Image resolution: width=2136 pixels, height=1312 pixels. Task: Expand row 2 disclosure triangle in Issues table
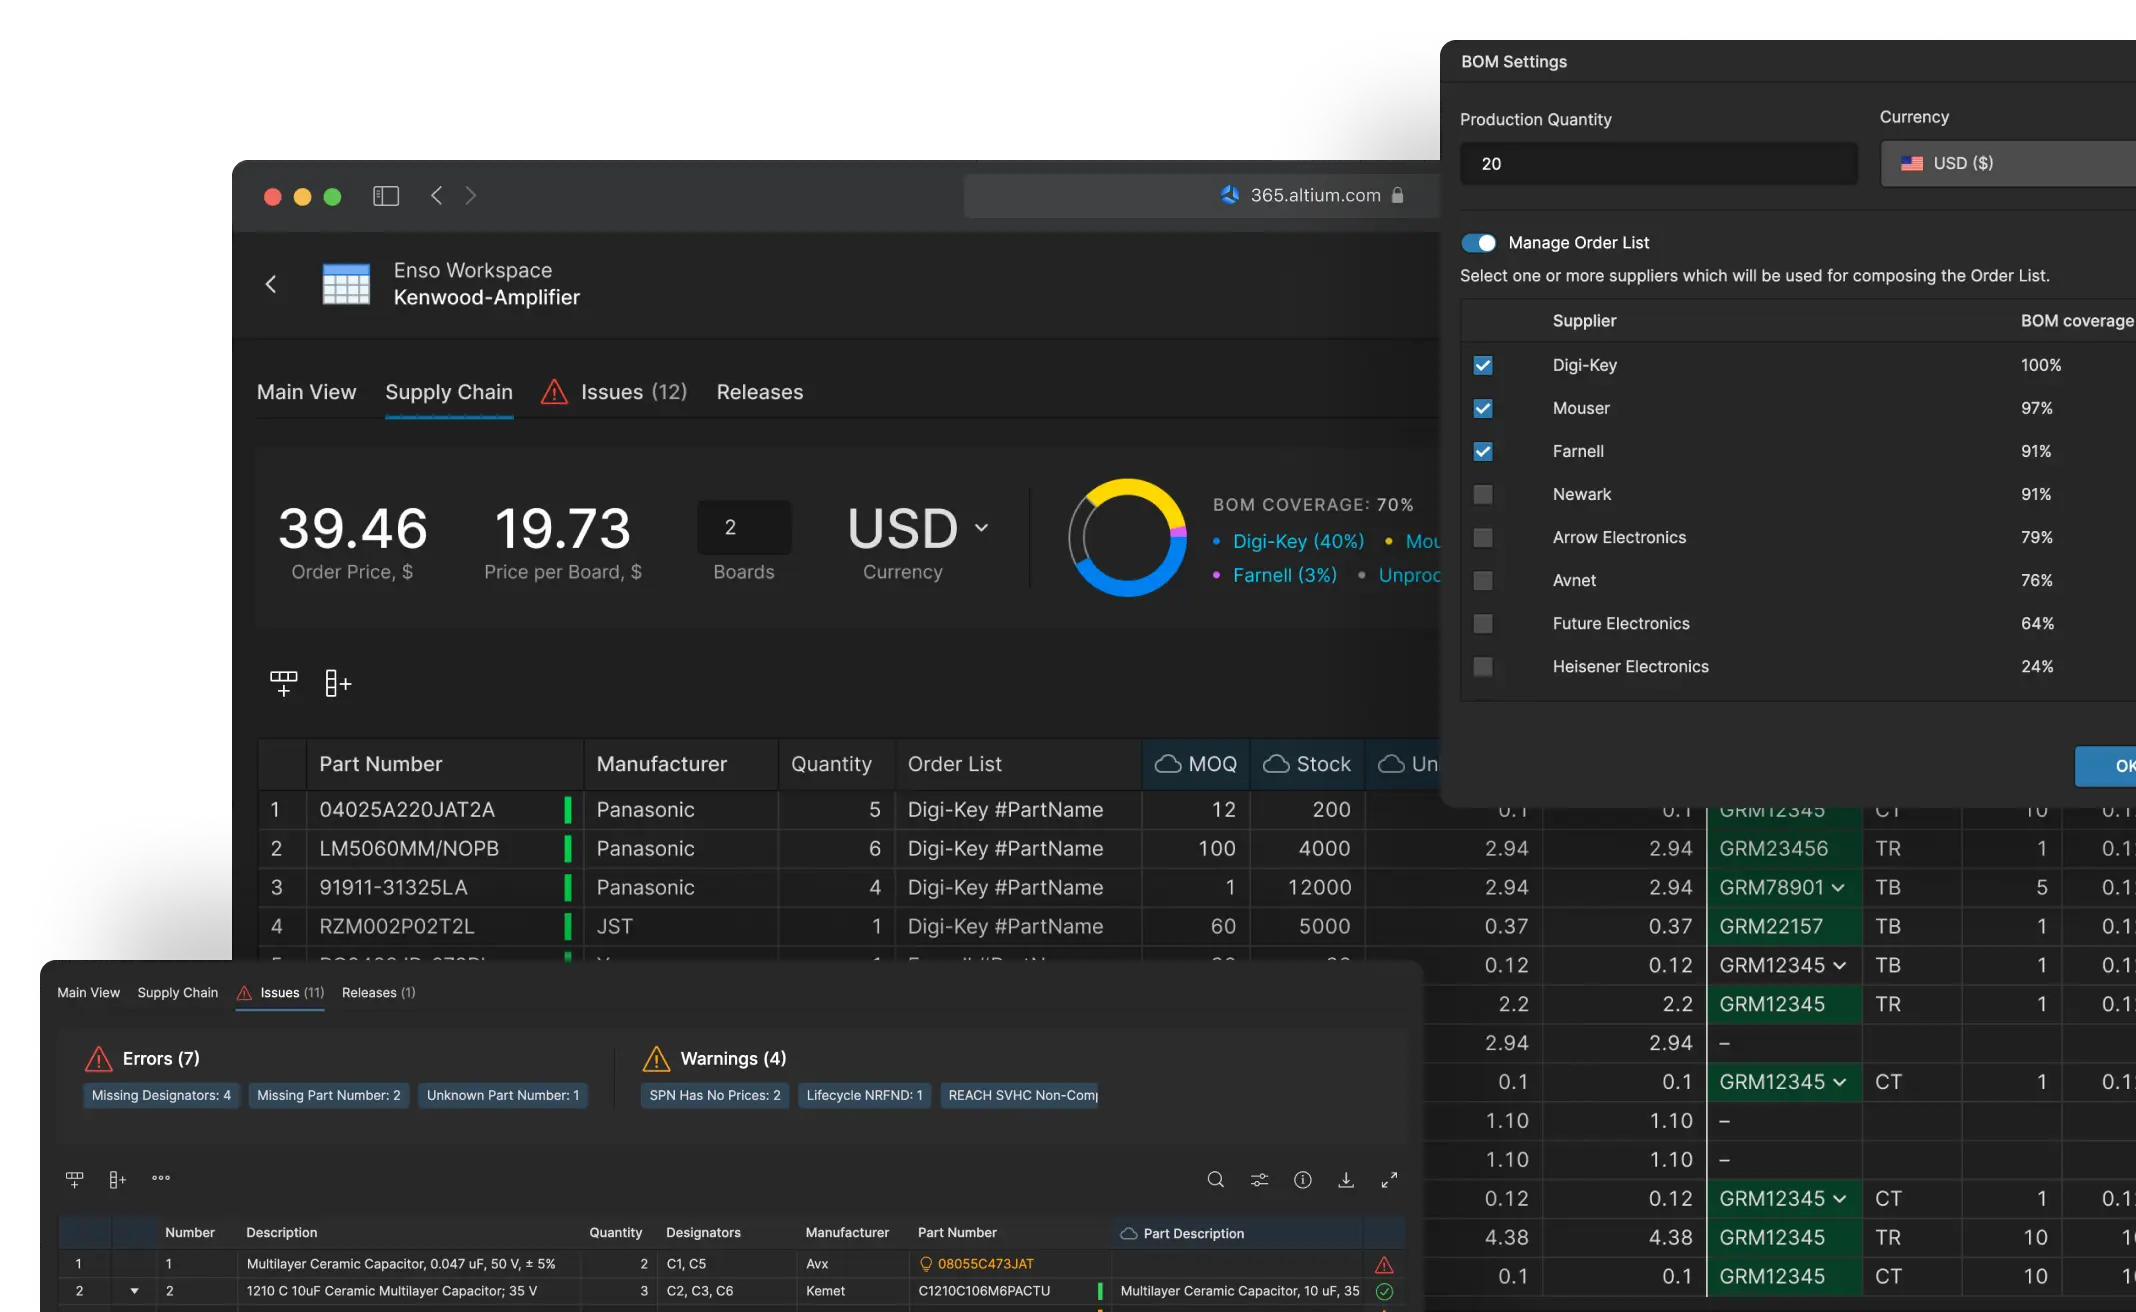pos(134,1291)
